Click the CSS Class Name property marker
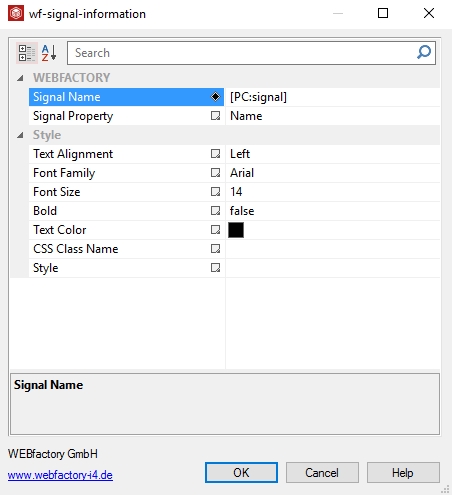The image size is (452, 495). pyautogui.click(x=215, y=249)
